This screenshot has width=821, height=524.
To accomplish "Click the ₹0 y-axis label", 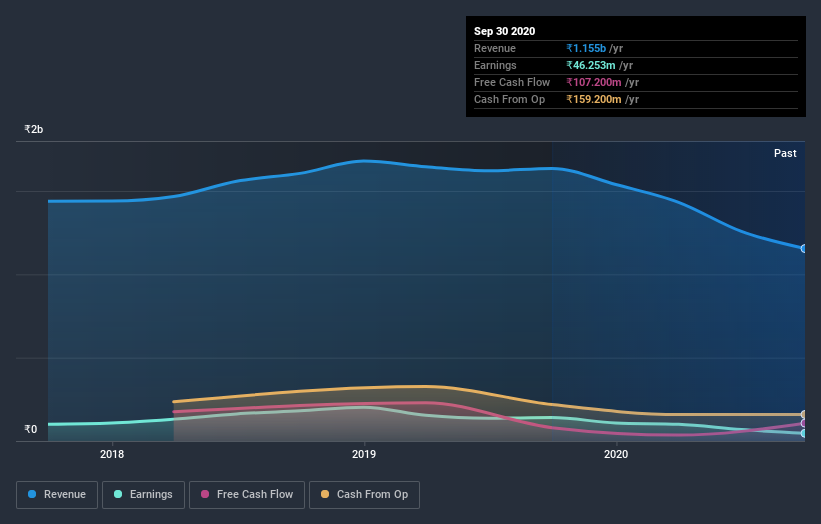I will (31, 429).
